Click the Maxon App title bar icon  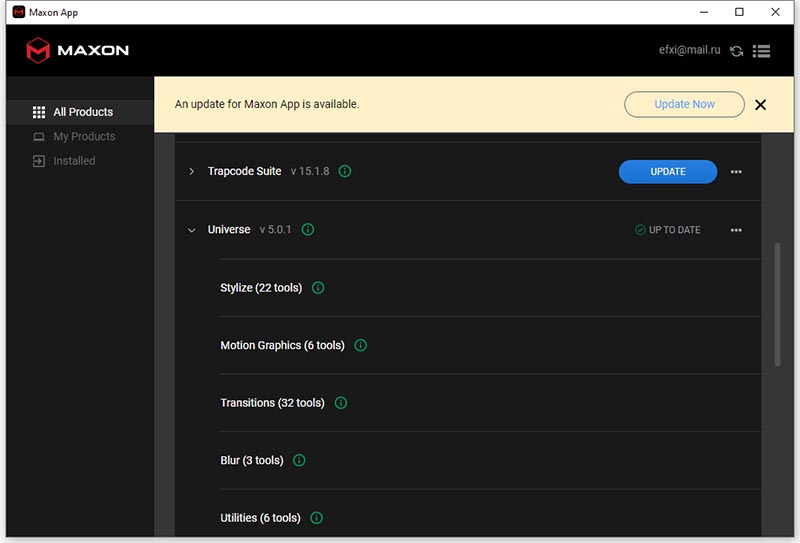19,12
